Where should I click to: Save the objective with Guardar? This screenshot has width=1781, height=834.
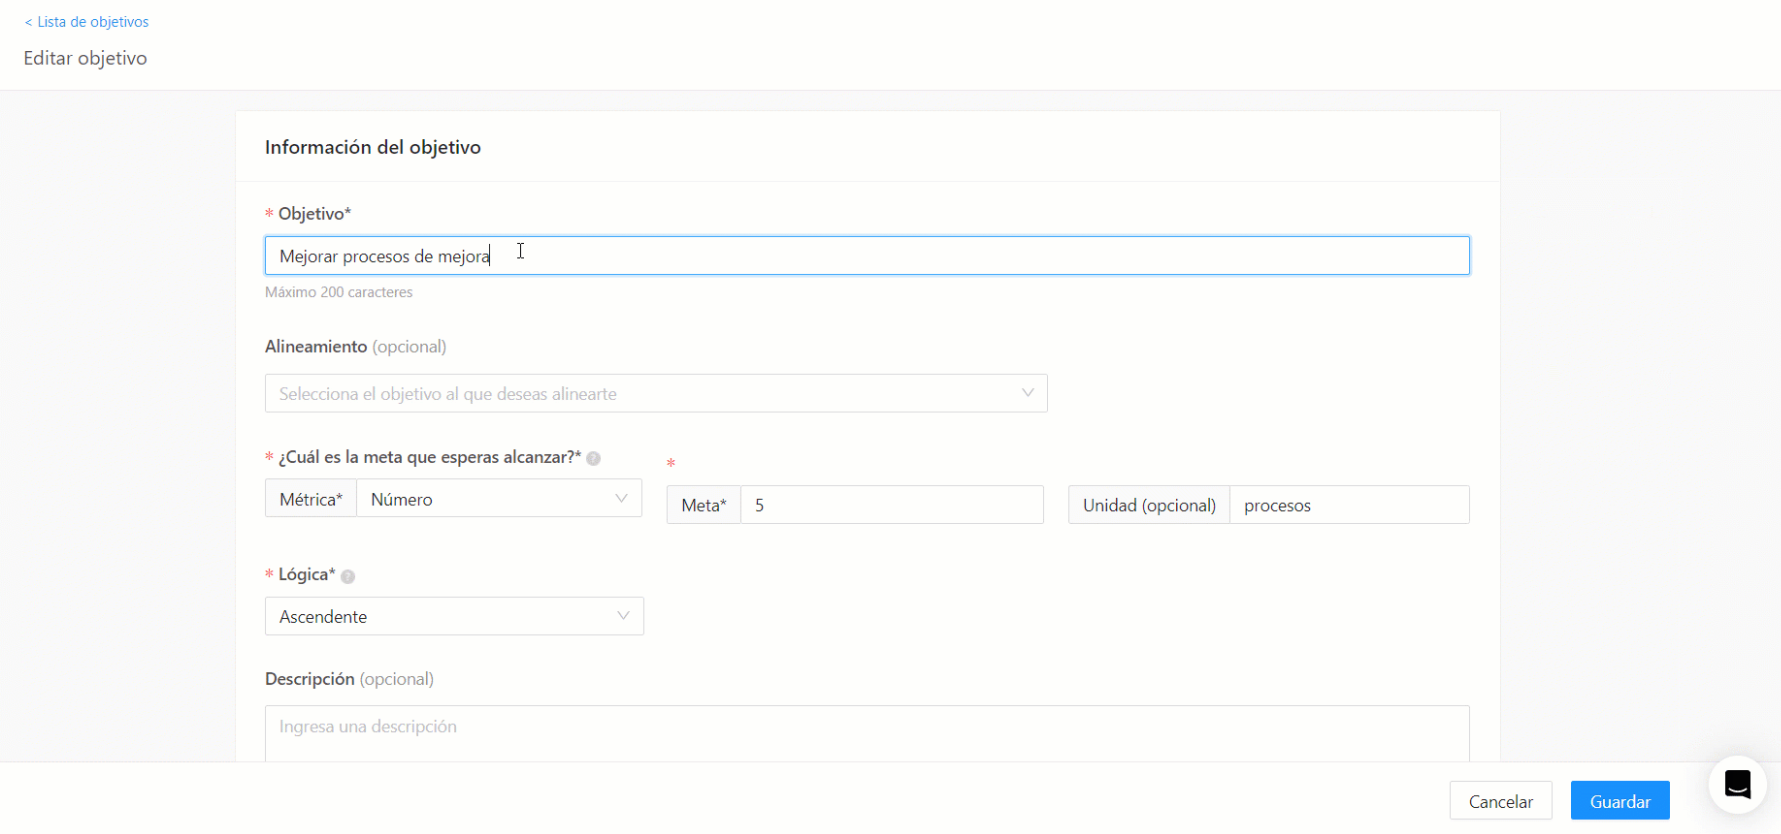tap(1620, 801)
